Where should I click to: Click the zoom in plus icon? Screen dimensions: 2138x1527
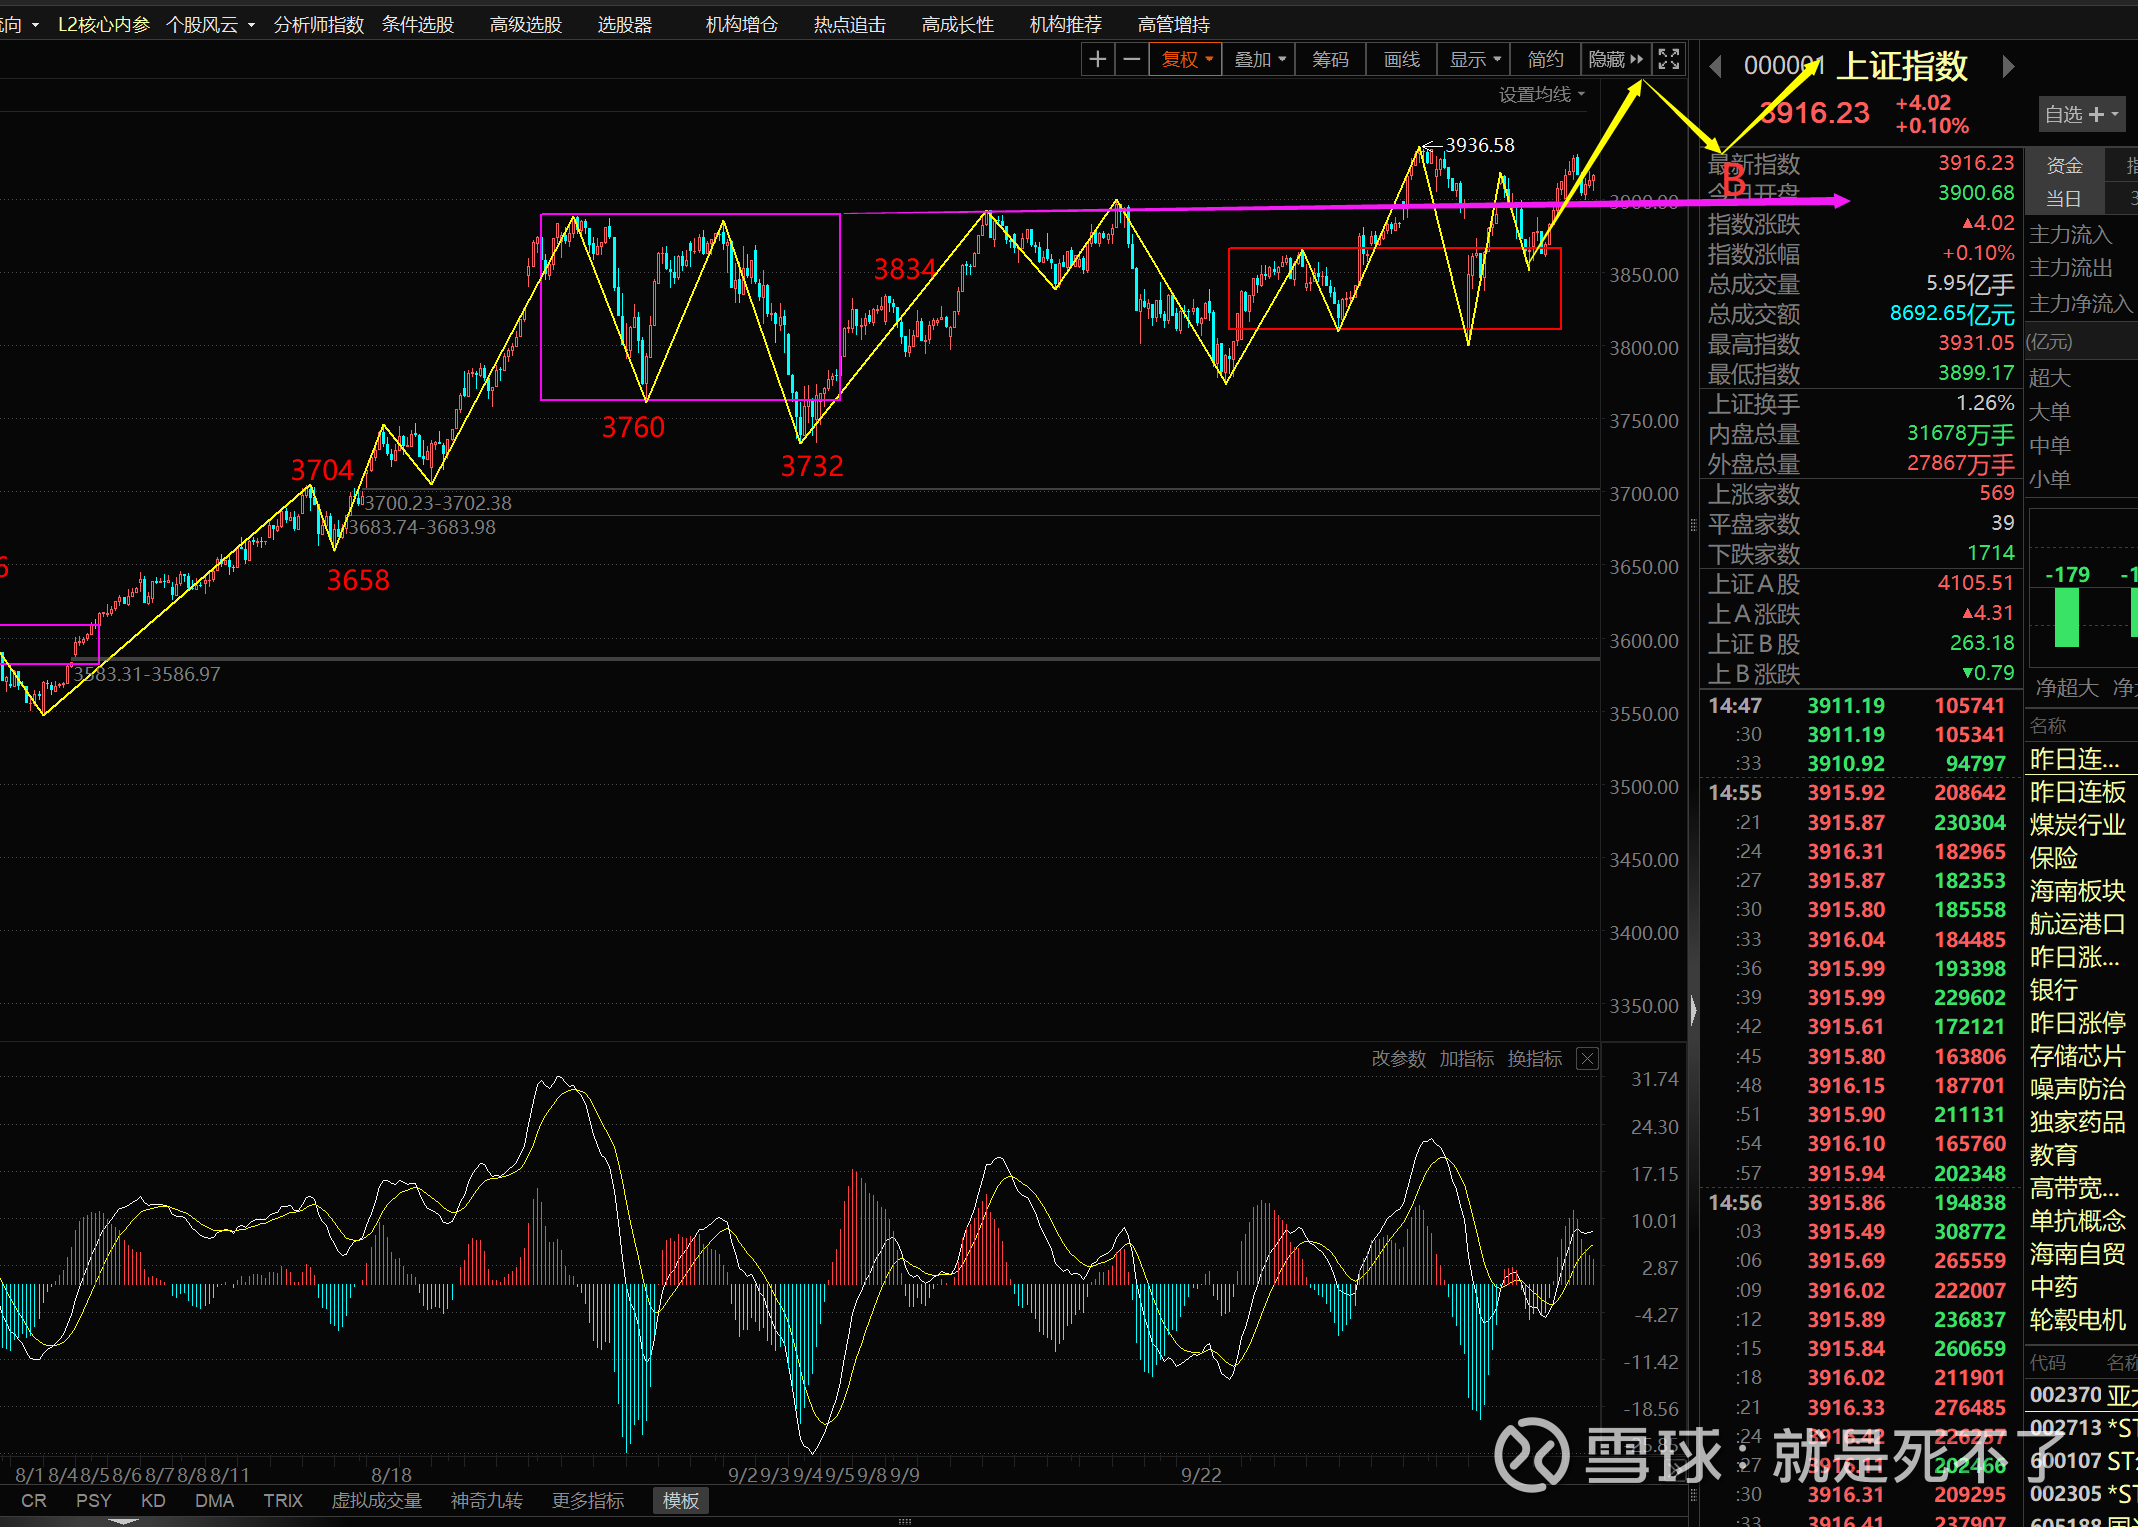[1097, 60]
